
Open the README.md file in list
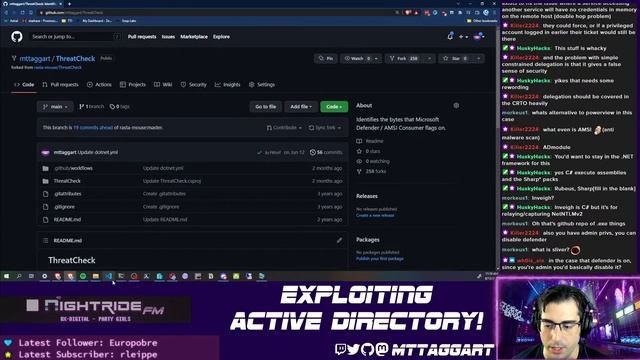(x=67, y=220)
